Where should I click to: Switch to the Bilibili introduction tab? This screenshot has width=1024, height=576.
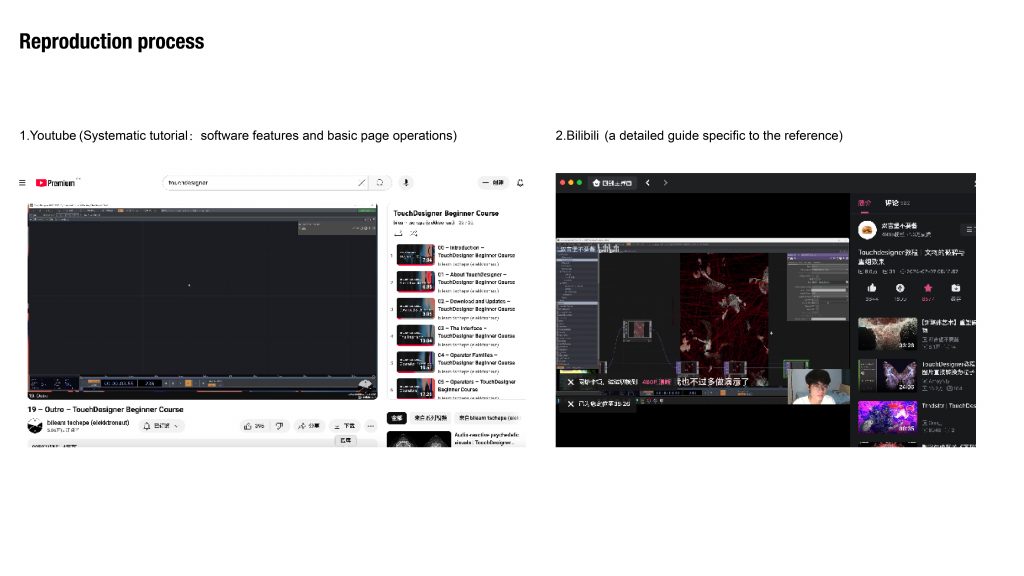(865, 203)
